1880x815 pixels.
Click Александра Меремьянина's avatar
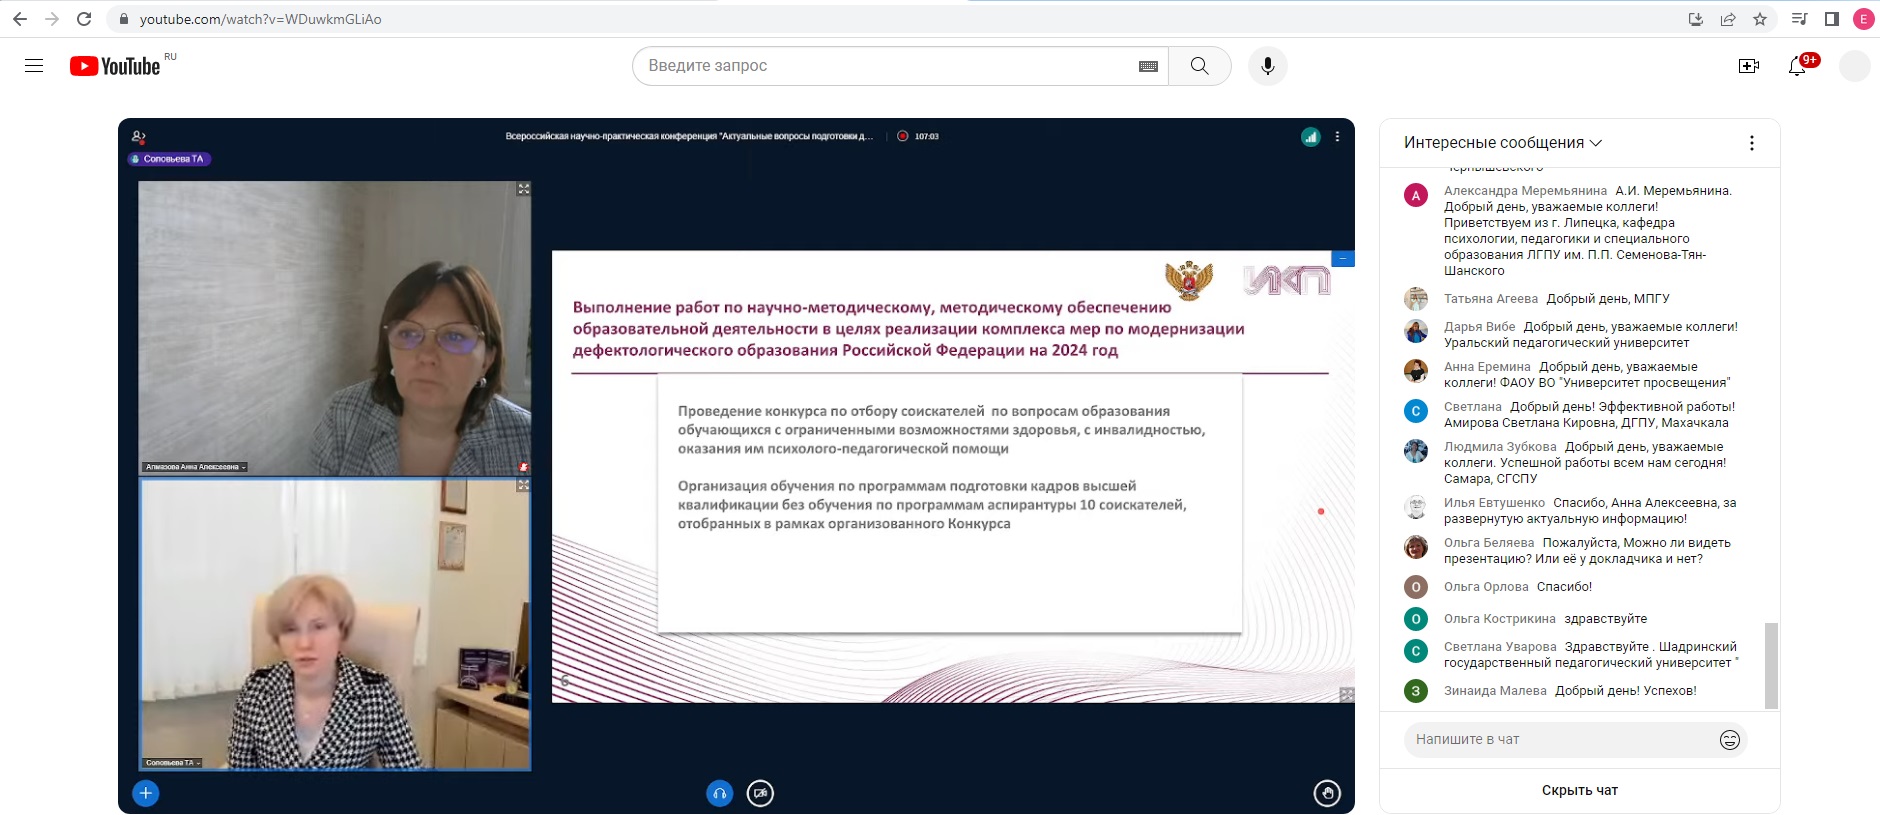1416,196
